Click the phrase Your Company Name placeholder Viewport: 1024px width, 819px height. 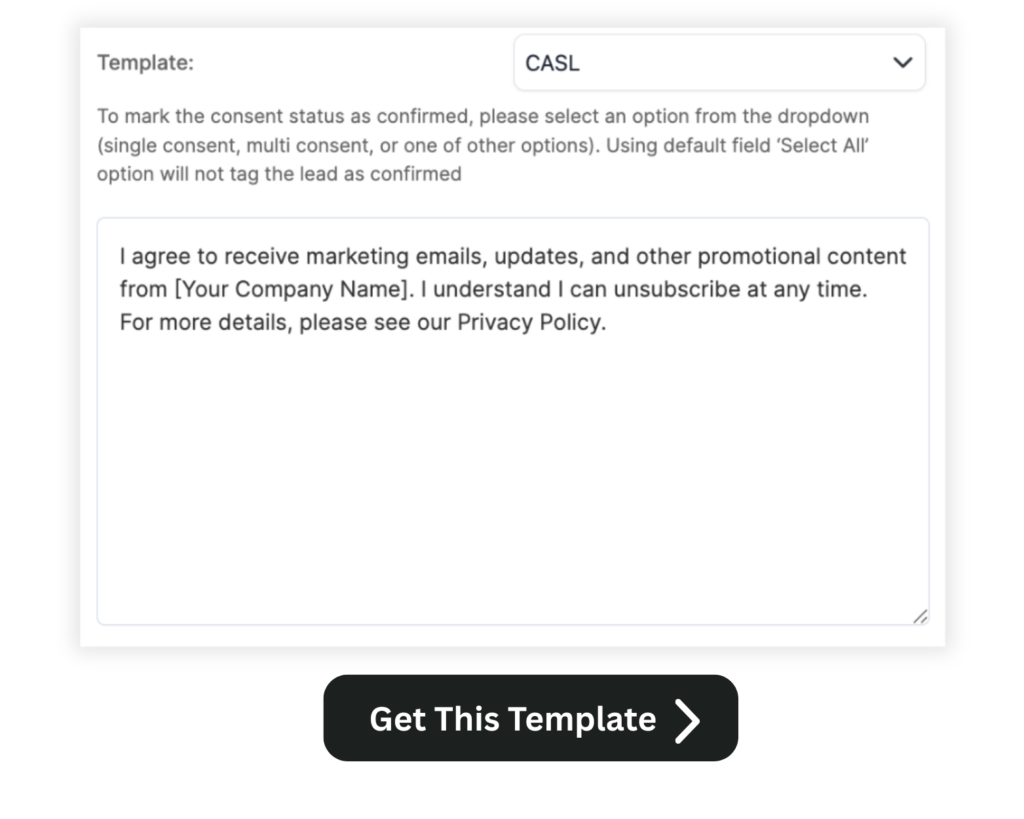click(x=290, y=289)
